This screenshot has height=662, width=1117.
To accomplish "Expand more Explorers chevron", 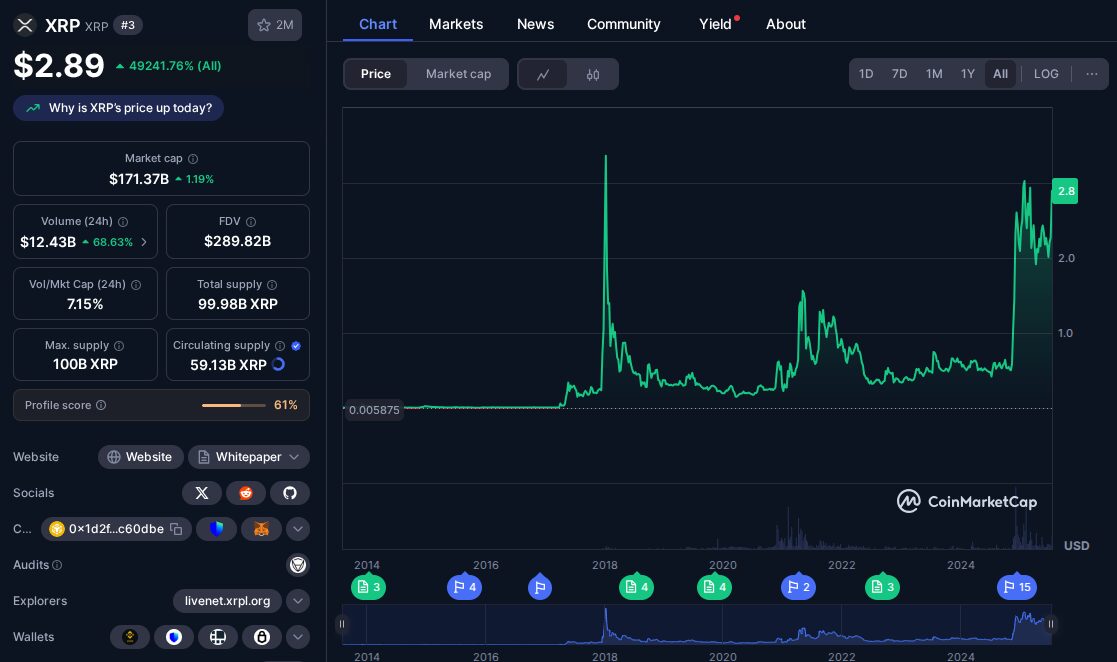I will 298,601.
